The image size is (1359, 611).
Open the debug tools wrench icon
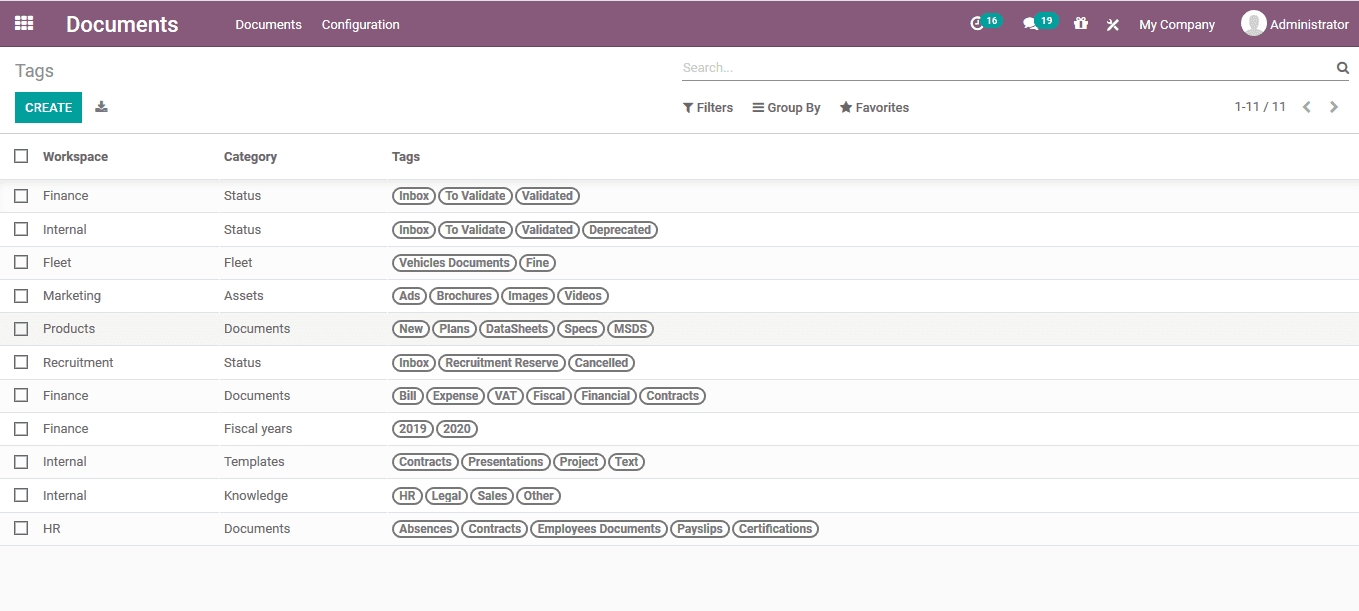(x=1112, y=25)
